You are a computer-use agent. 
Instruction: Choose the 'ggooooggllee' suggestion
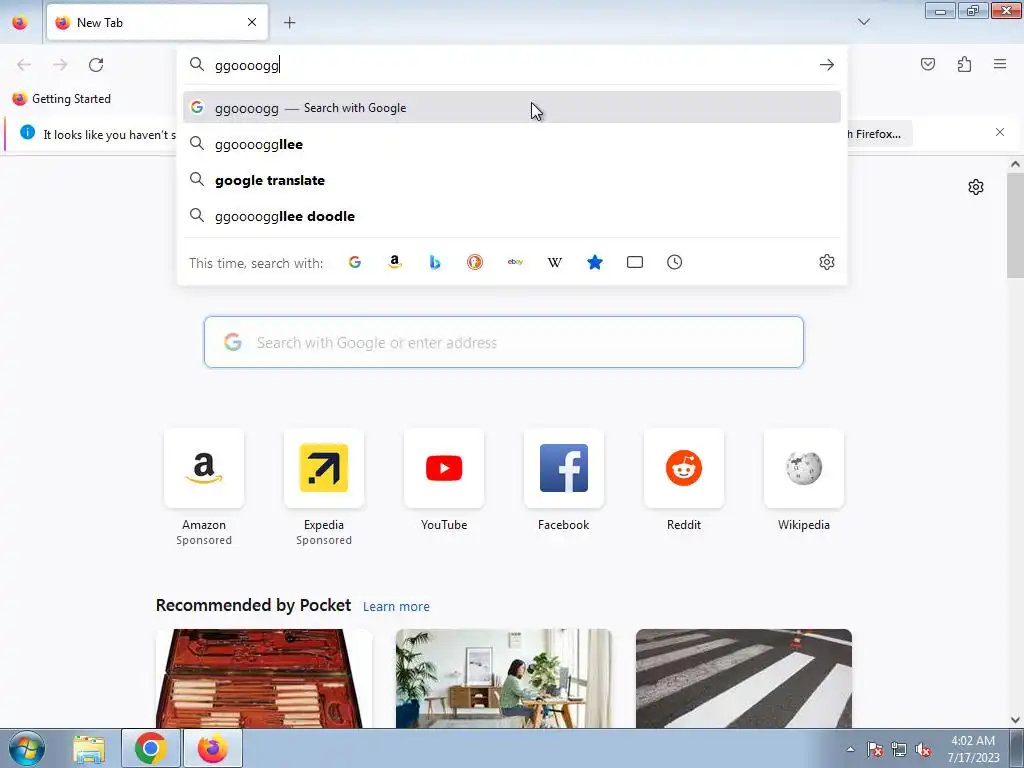pyautogui.click(x=512, y=144)
